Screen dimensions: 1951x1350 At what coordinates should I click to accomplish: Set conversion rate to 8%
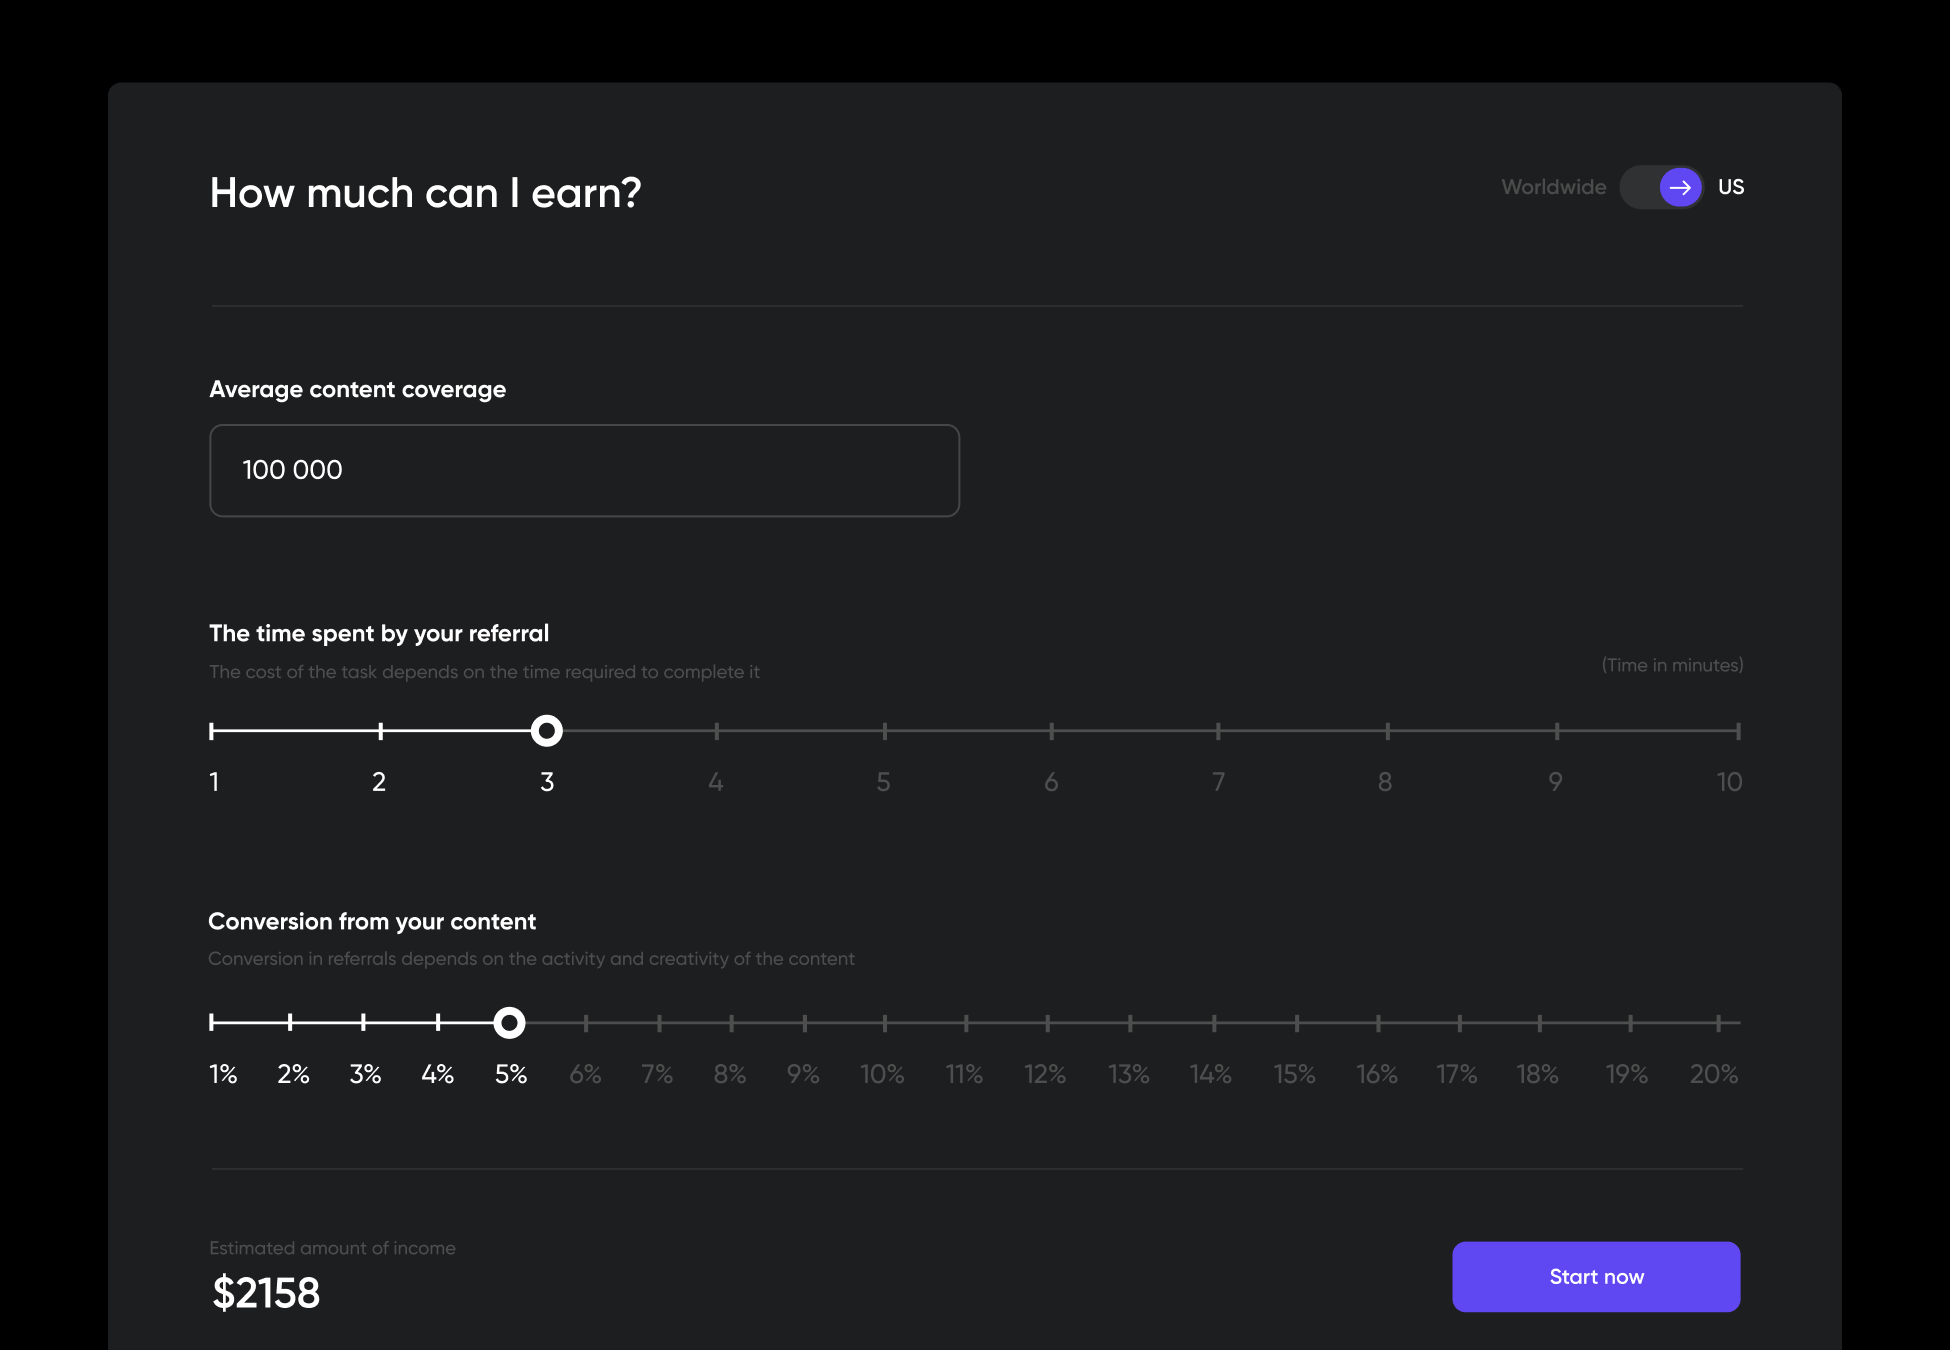click(732, 1023)
